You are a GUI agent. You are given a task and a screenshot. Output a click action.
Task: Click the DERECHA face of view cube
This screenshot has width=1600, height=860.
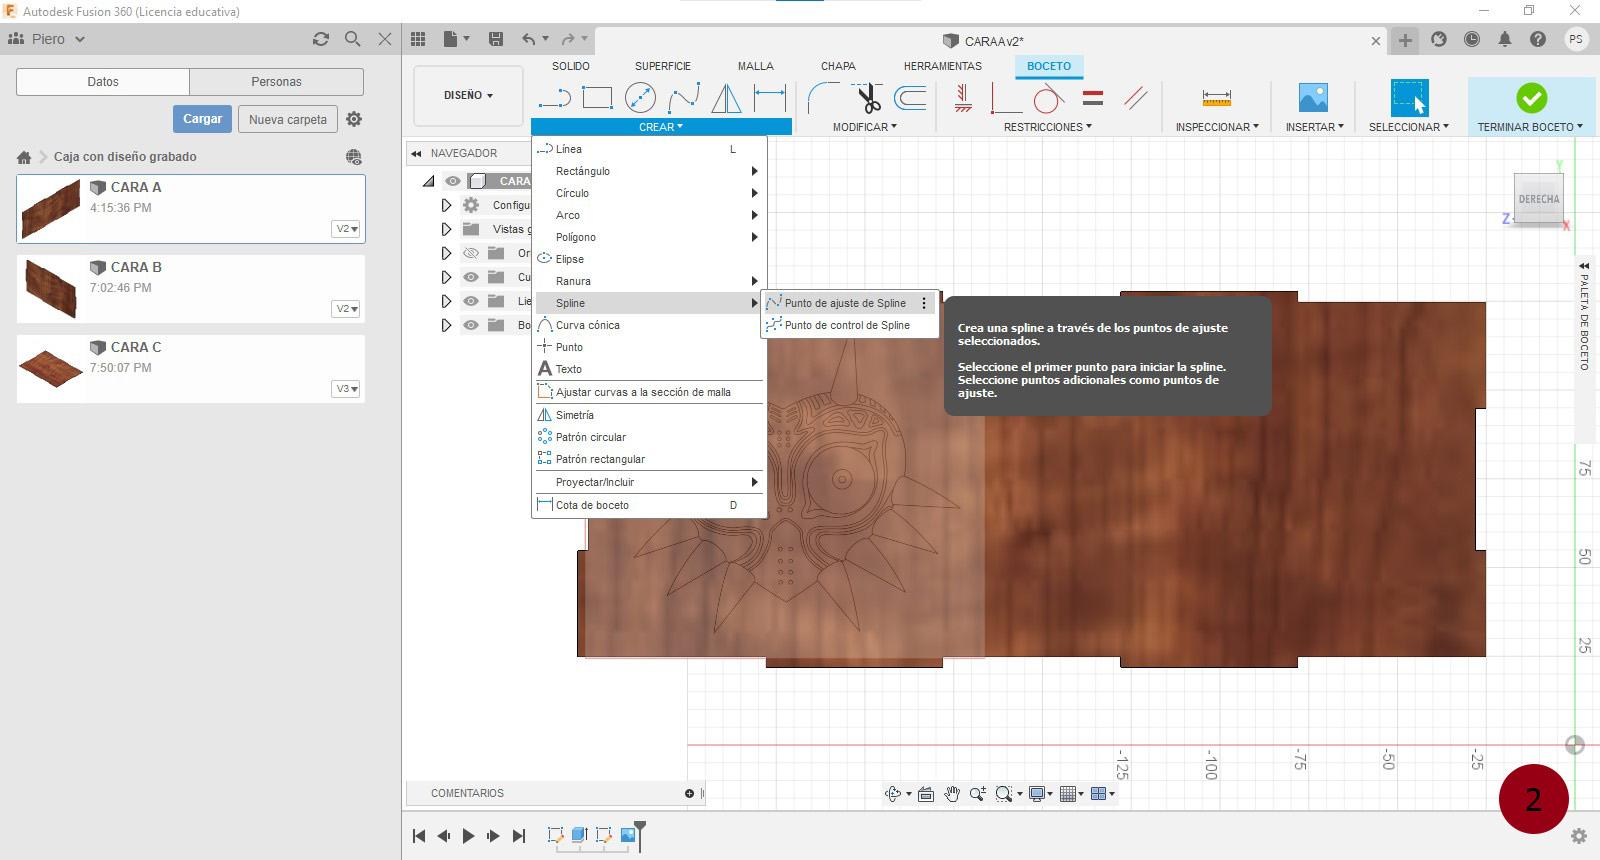click(1538, 199)
